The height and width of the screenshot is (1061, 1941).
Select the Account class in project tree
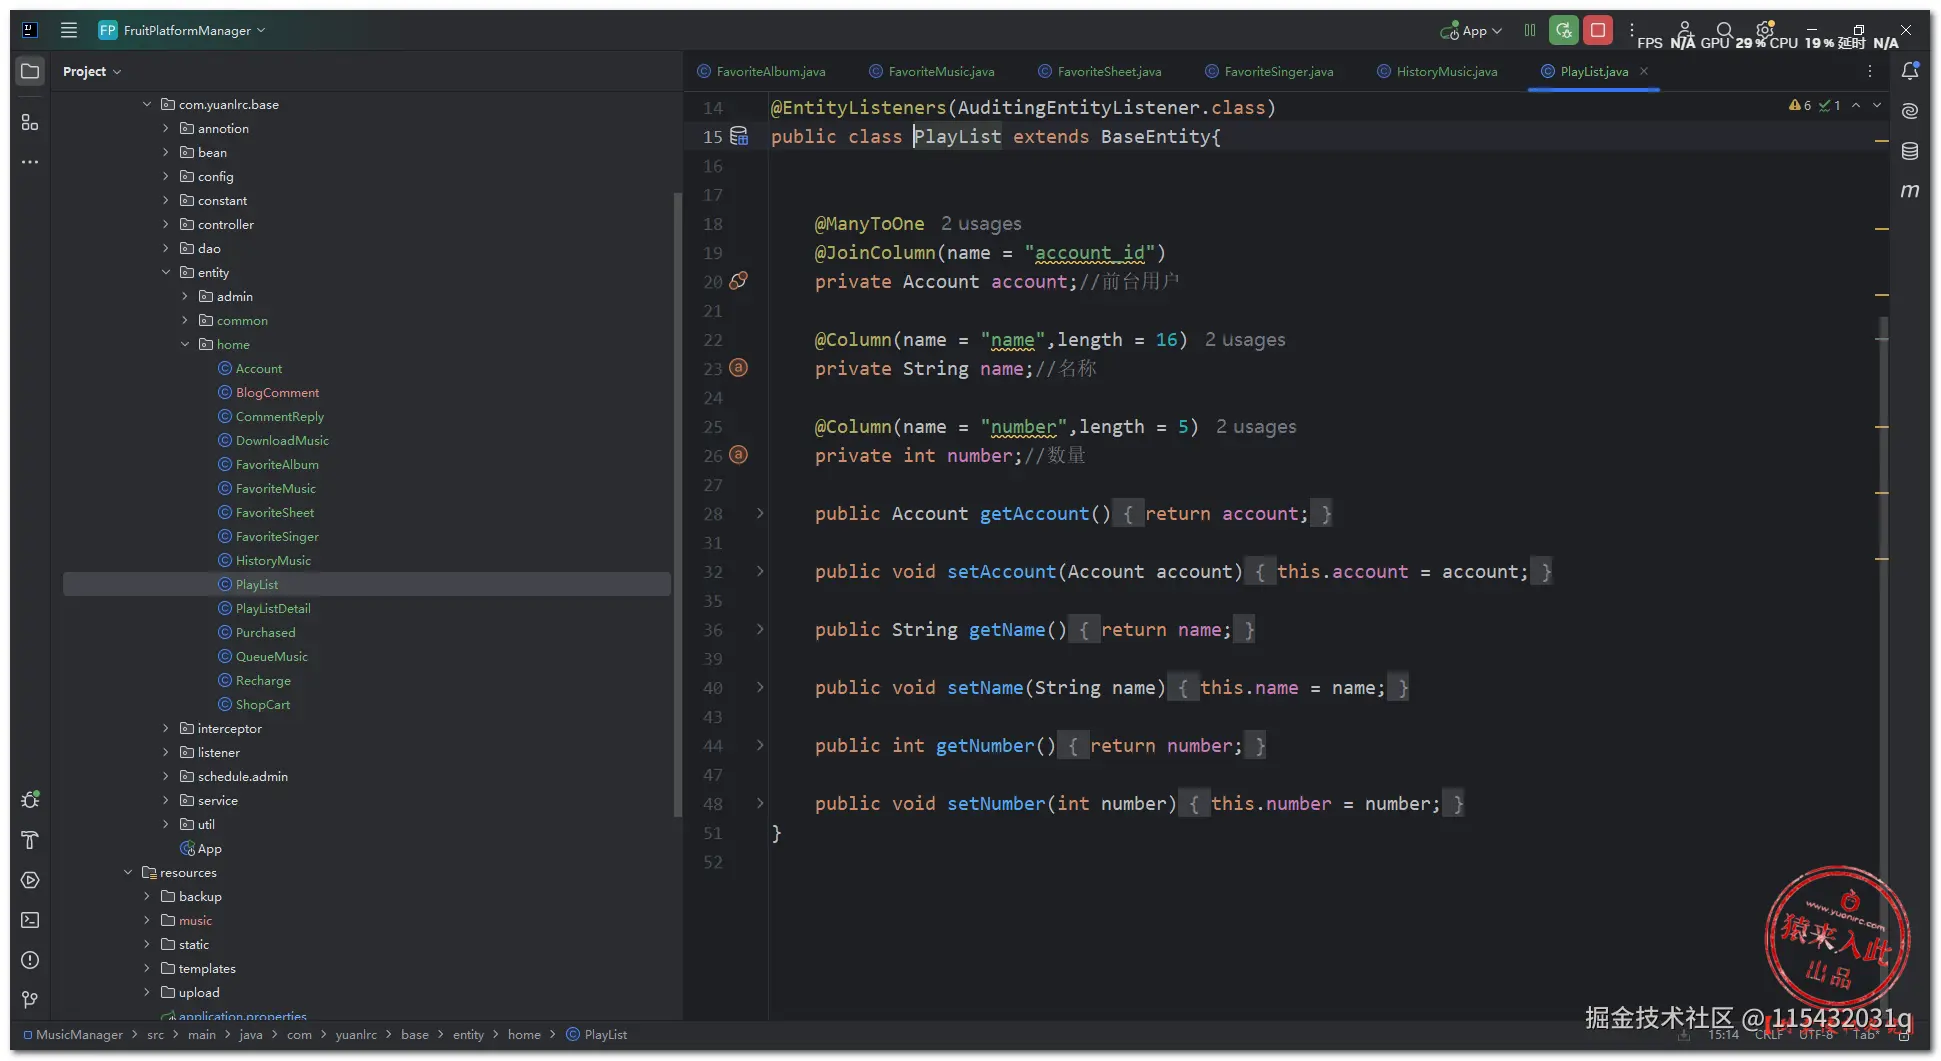258,368
